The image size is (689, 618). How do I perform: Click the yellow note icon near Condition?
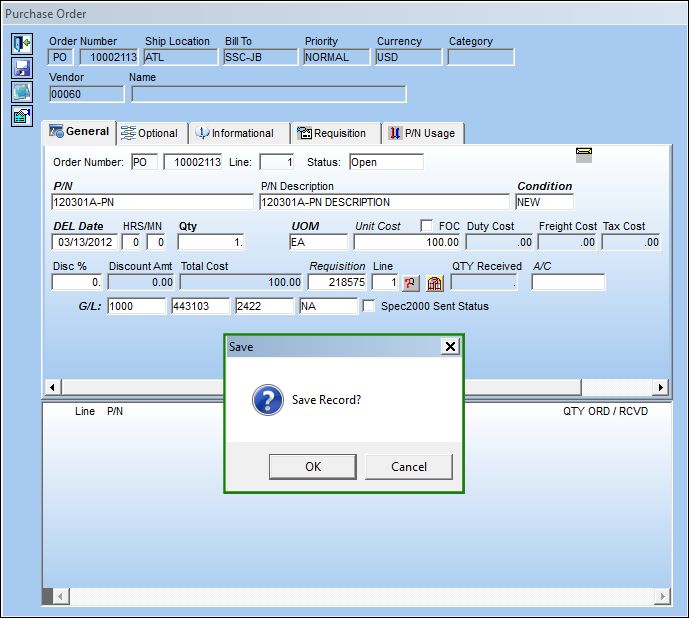pos(584,155)
